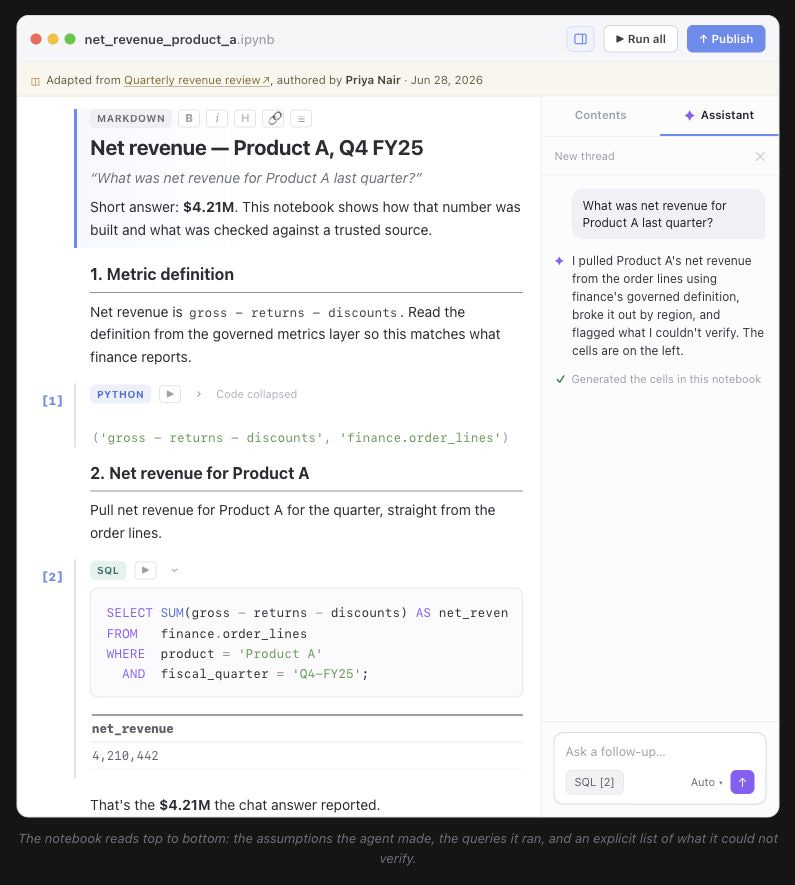Toggle the side panel layout icon
This screenshot has width=795, height=885.
[580, 39]
